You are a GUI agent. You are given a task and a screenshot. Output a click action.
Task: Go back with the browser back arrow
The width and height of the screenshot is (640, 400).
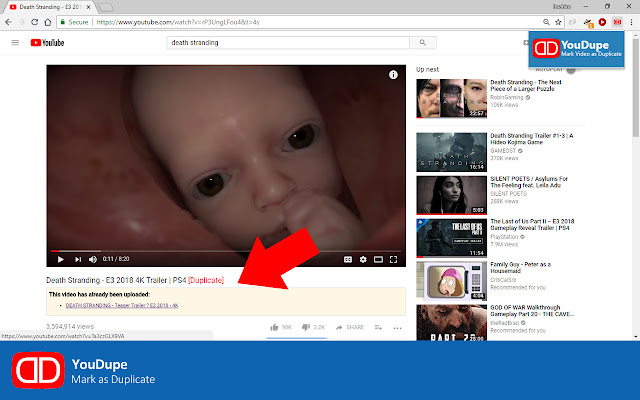click(9, 22)
